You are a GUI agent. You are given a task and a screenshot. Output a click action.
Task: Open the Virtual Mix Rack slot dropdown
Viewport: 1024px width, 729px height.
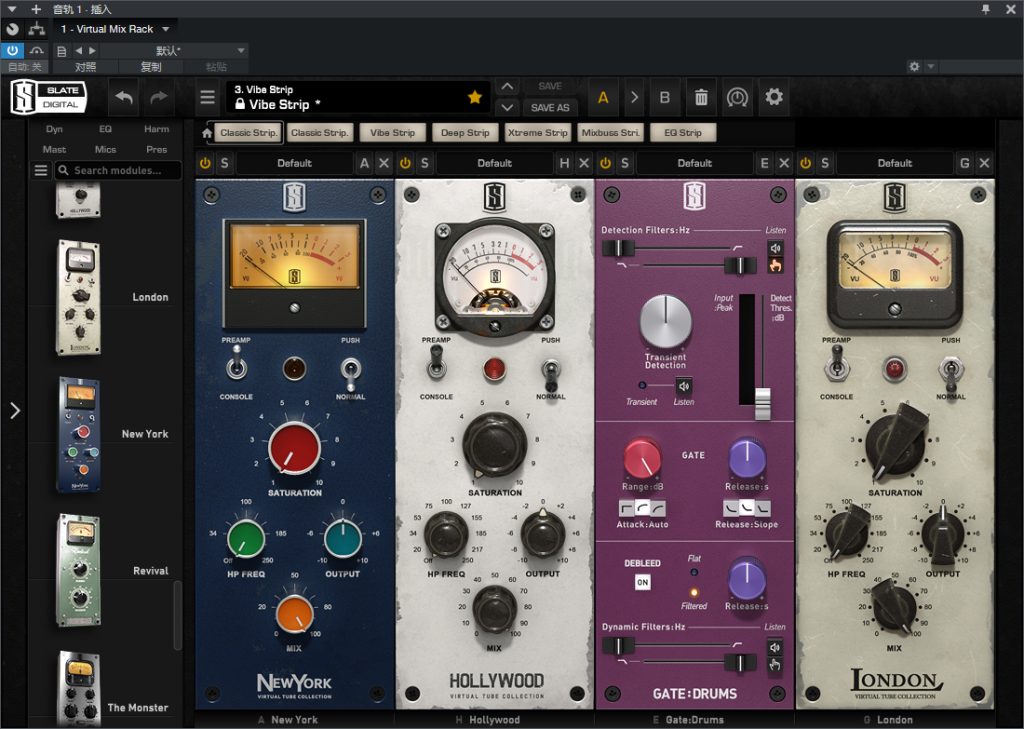(x=113, y=28)
